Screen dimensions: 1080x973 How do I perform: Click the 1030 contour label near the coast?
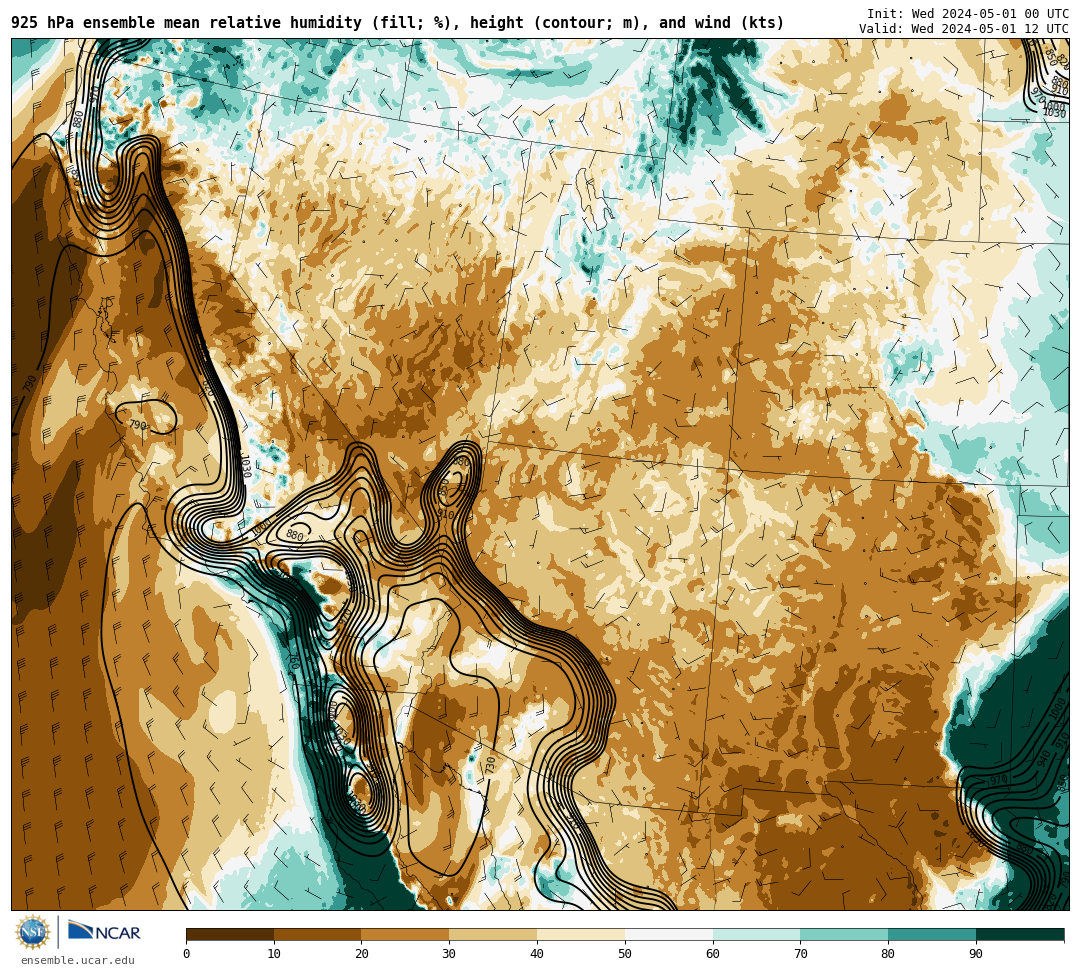245,465
